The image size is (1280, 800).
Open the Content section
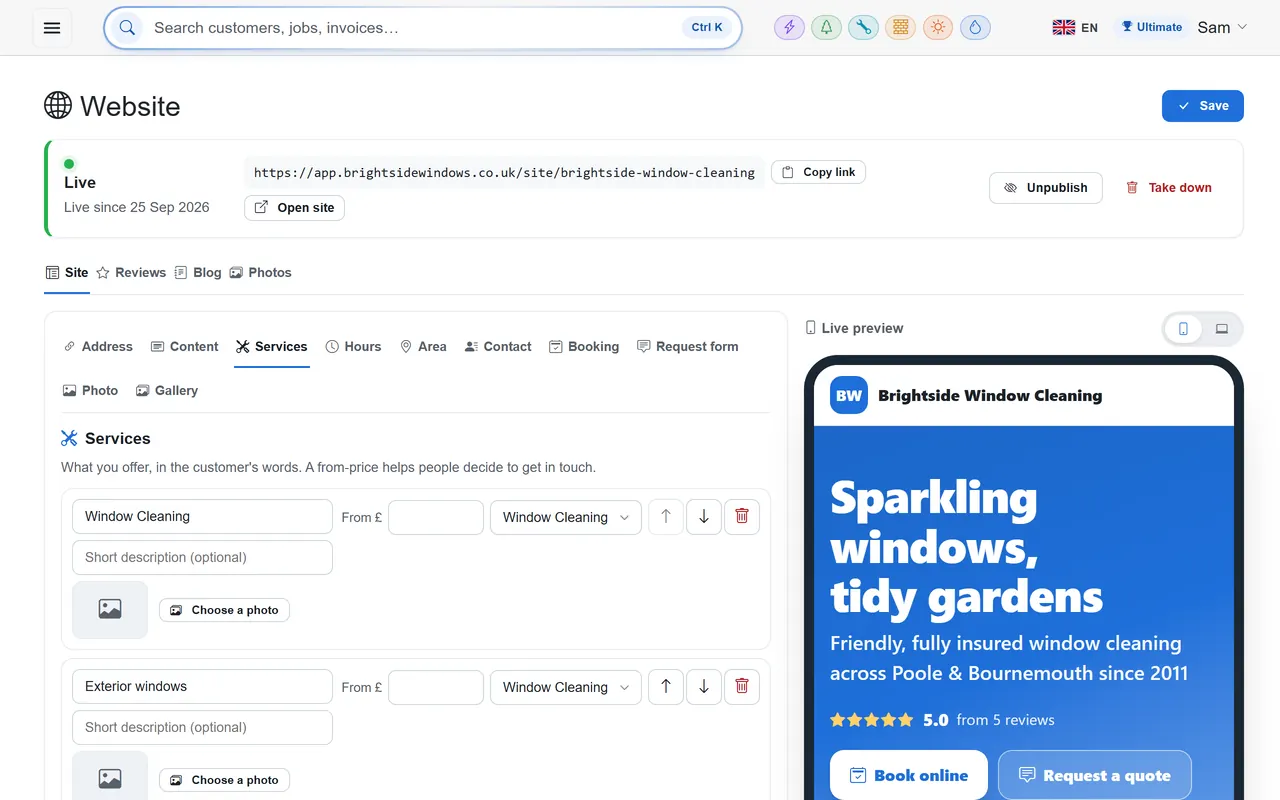pyautogui.click(x=184, y=346)
